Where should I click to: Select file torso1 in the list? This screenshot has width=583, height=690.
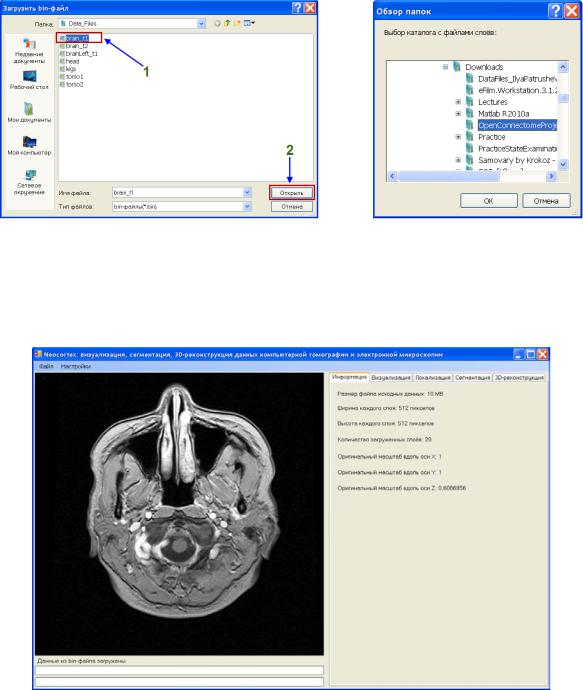tap(71, 77)
